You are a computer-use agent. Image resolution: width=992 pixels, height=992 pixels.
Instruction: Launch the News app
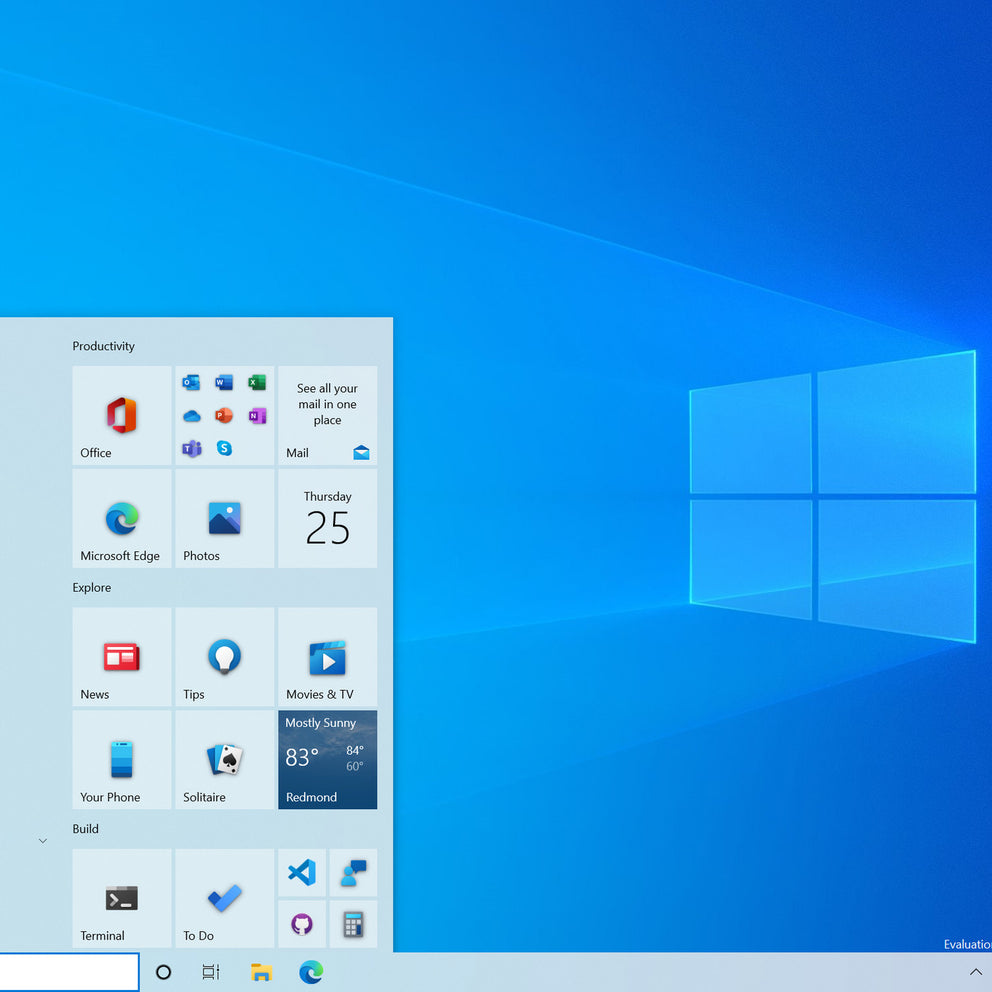[x=120, y=657]
